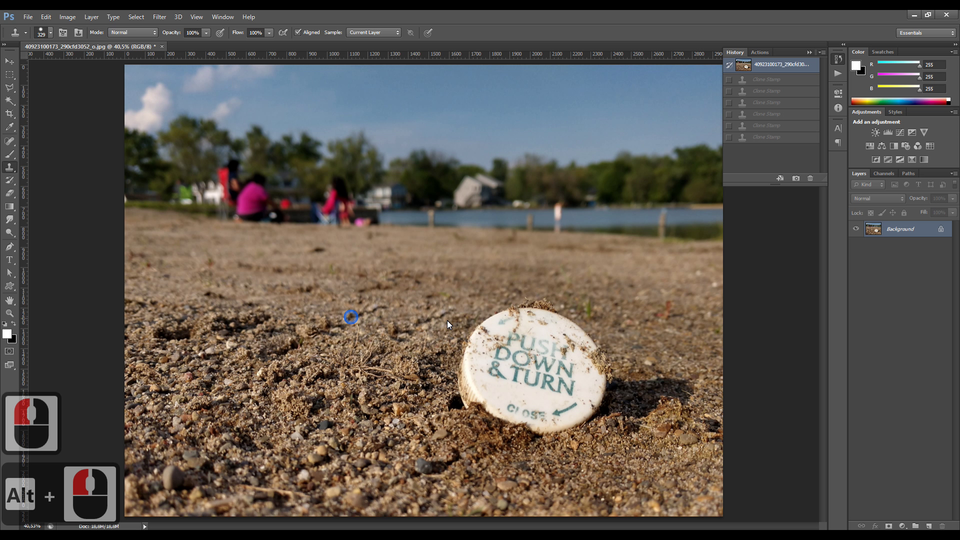Select the Brush tool
This screenshot has width=960, height=540.
[9, 154]
